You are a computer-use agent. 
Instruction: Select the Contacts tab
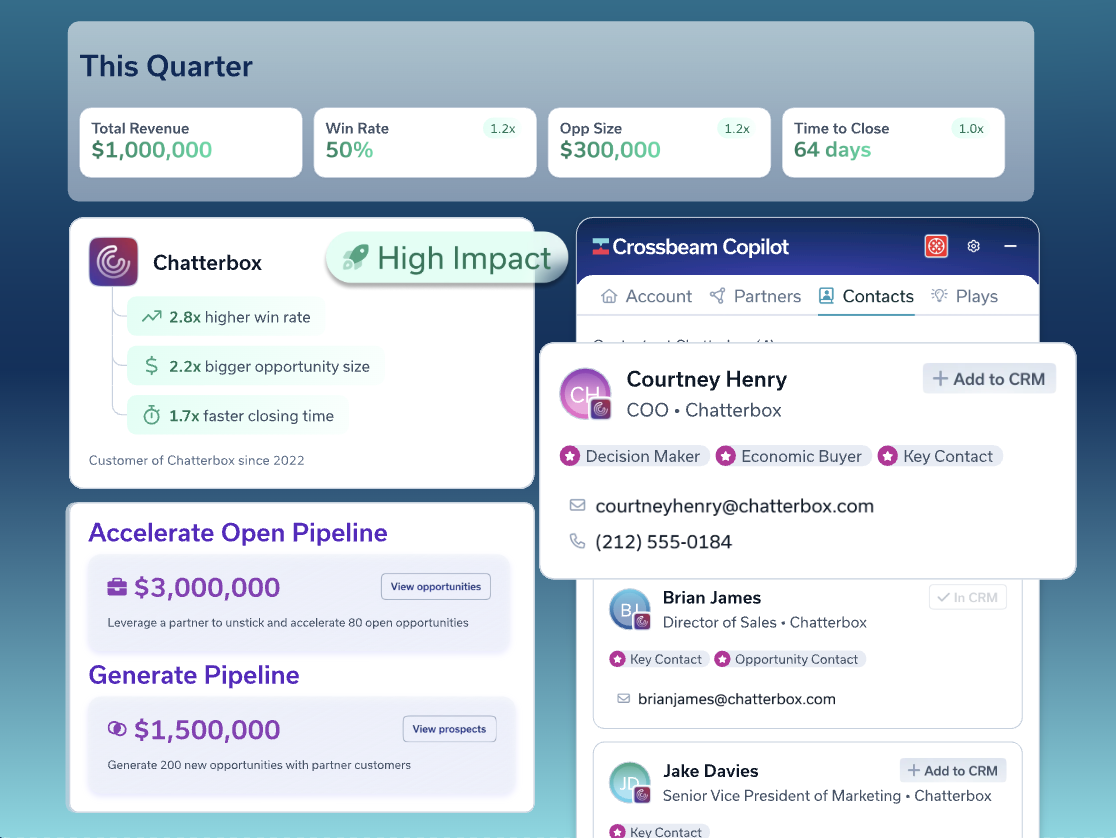(866, 296)
